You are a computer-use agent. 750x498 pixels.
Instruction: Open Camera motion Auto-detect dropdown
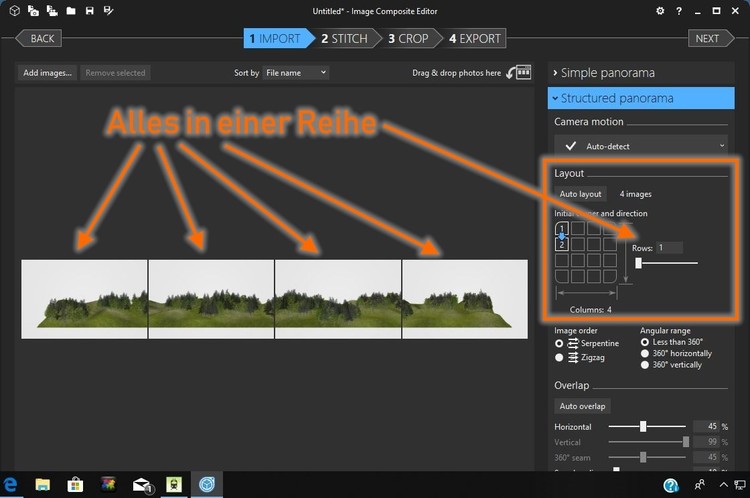coord(640,146)
